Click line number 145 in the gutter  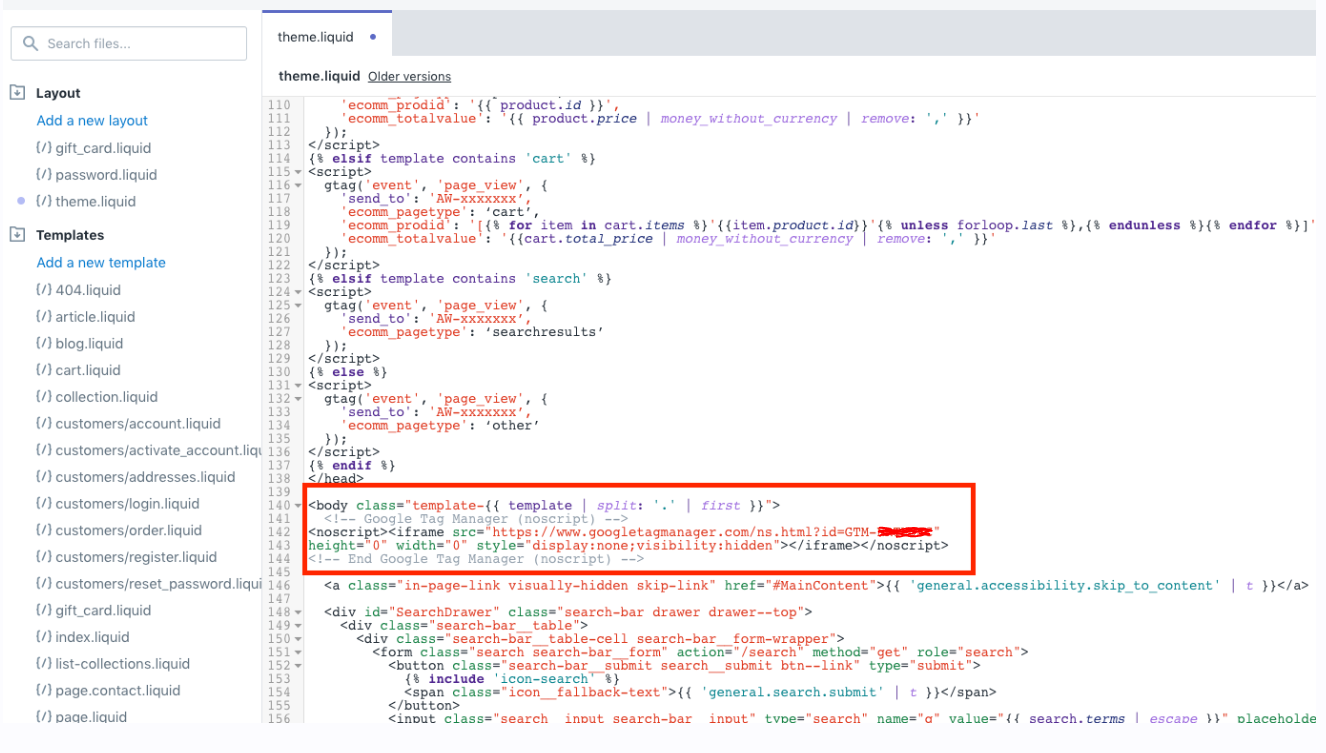tap(279, 572)
